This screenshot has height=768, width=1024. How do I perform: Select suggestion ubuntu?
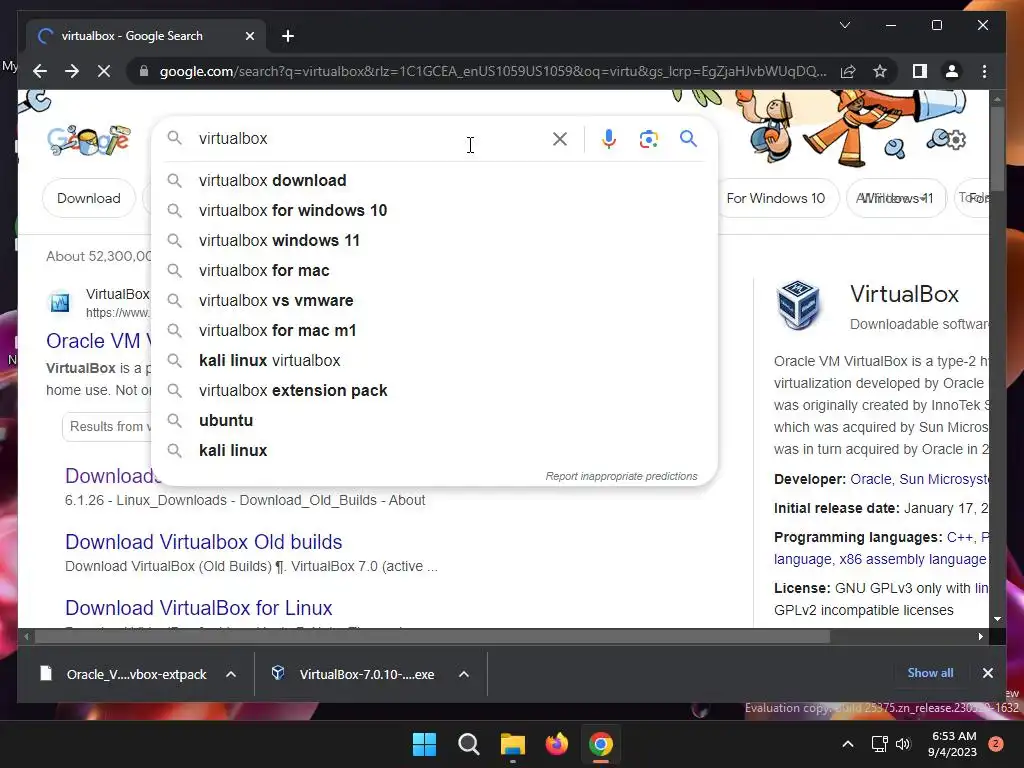(434, 421)
